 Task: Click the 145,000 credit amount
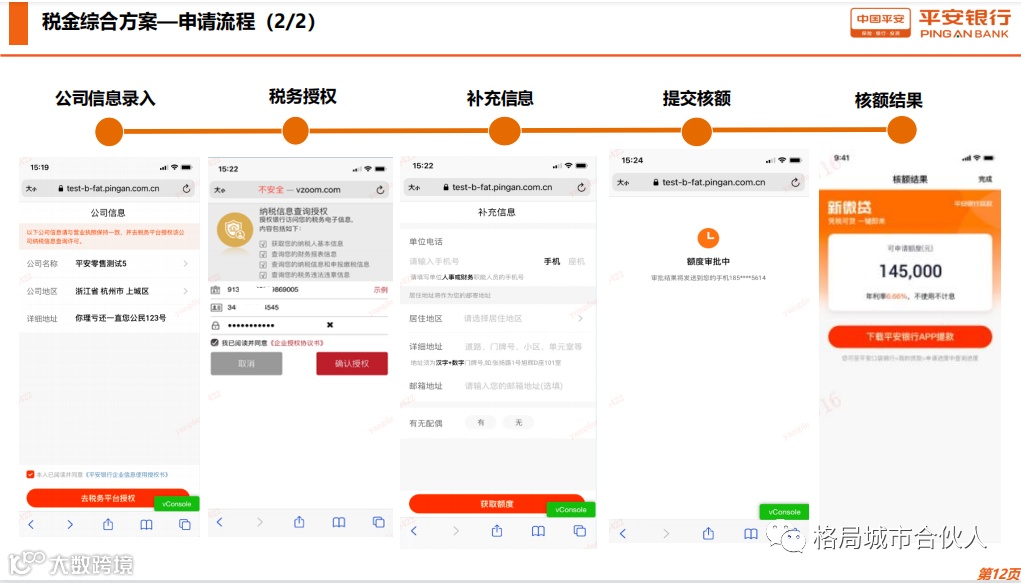(910, 271)
